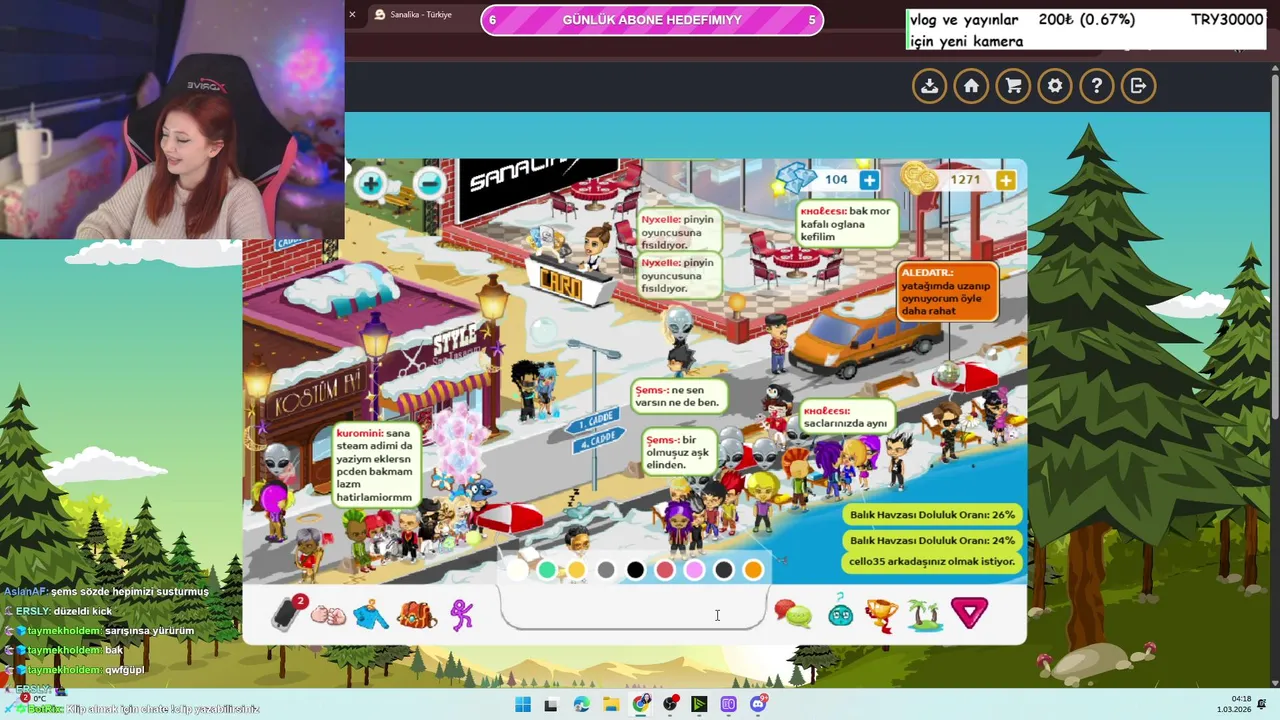Screen dimensions: 1280x720
Task: Go to home via the house icon
Action: coord(971,86)
